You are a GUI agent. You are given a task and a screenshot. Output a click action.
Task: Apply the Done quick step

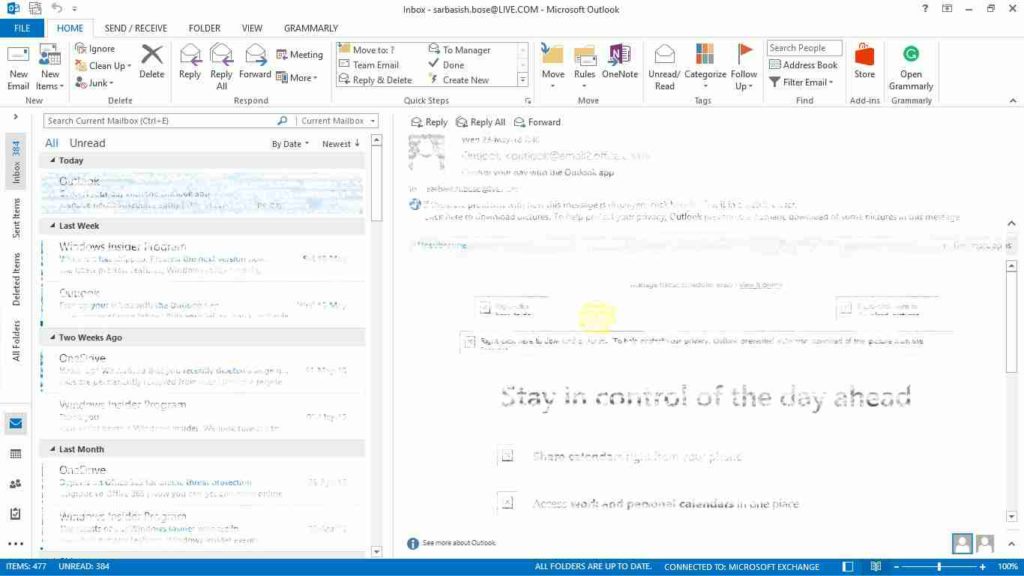coord(447,65)
